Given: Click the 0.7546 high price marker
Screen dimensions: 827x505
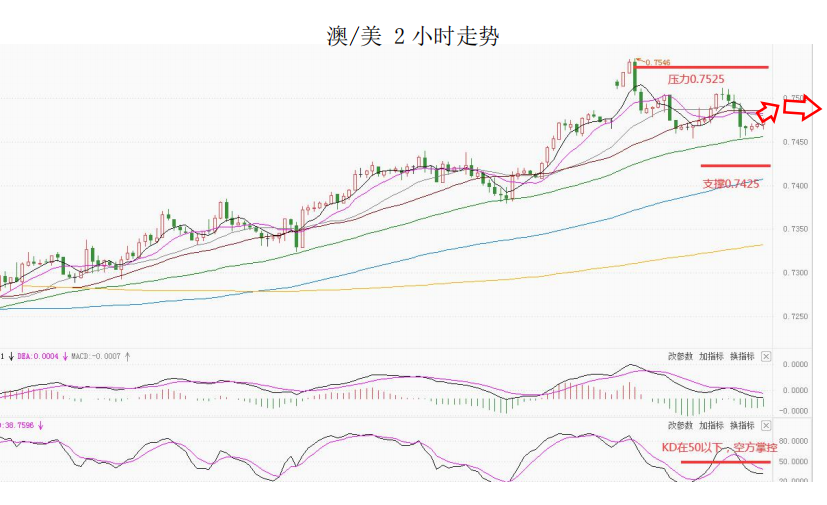Looking at the screenshot, I should point(655,62).
